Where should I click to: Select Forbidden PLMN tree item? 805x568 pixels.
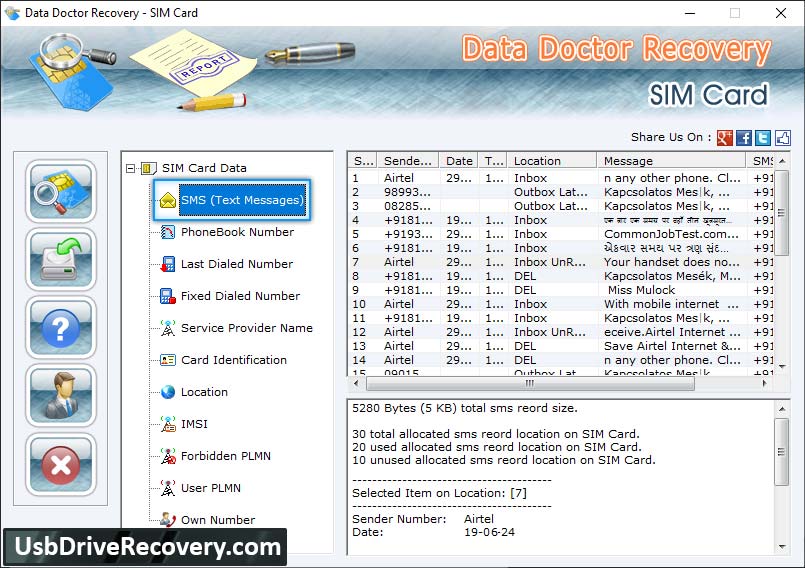click(225, 456)
